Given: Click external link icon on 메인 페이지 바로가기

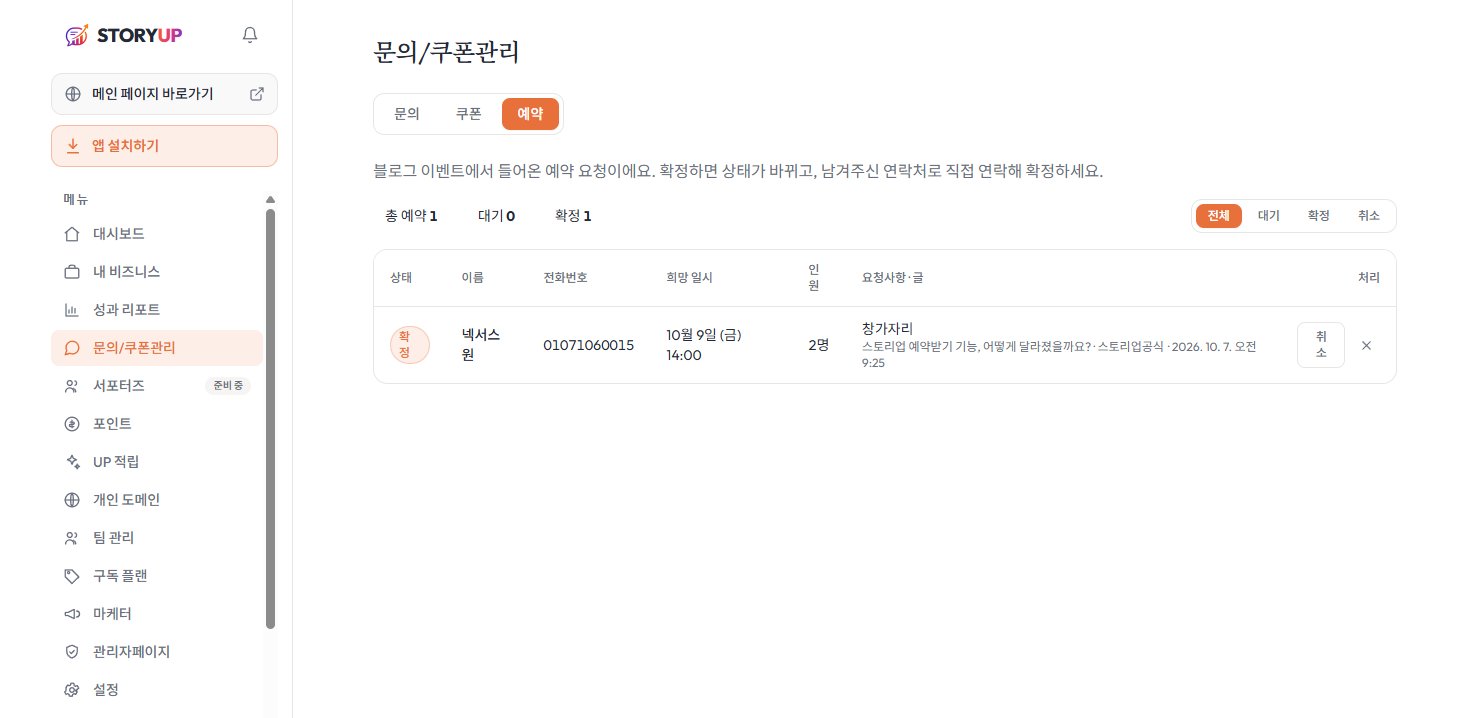Looking at the screenshot, I should coord(257,94).
